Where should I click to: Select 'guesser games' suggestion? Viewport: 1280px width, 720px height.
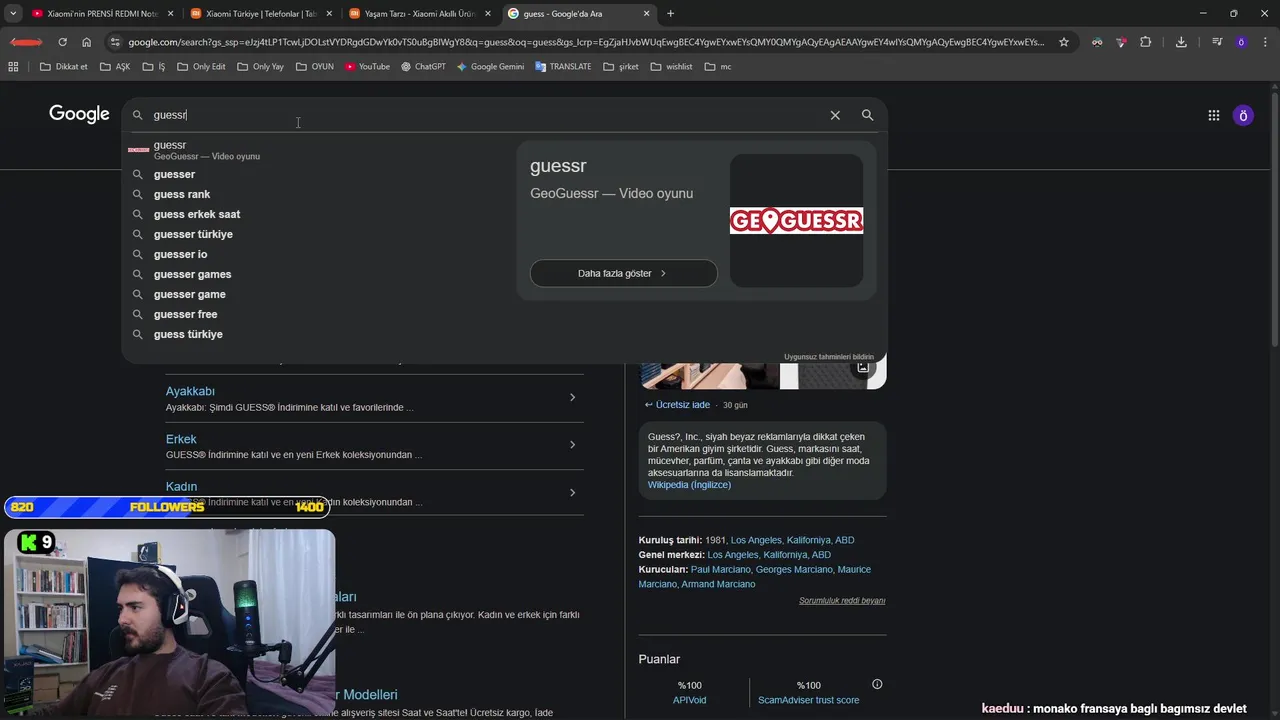(315, 274)
